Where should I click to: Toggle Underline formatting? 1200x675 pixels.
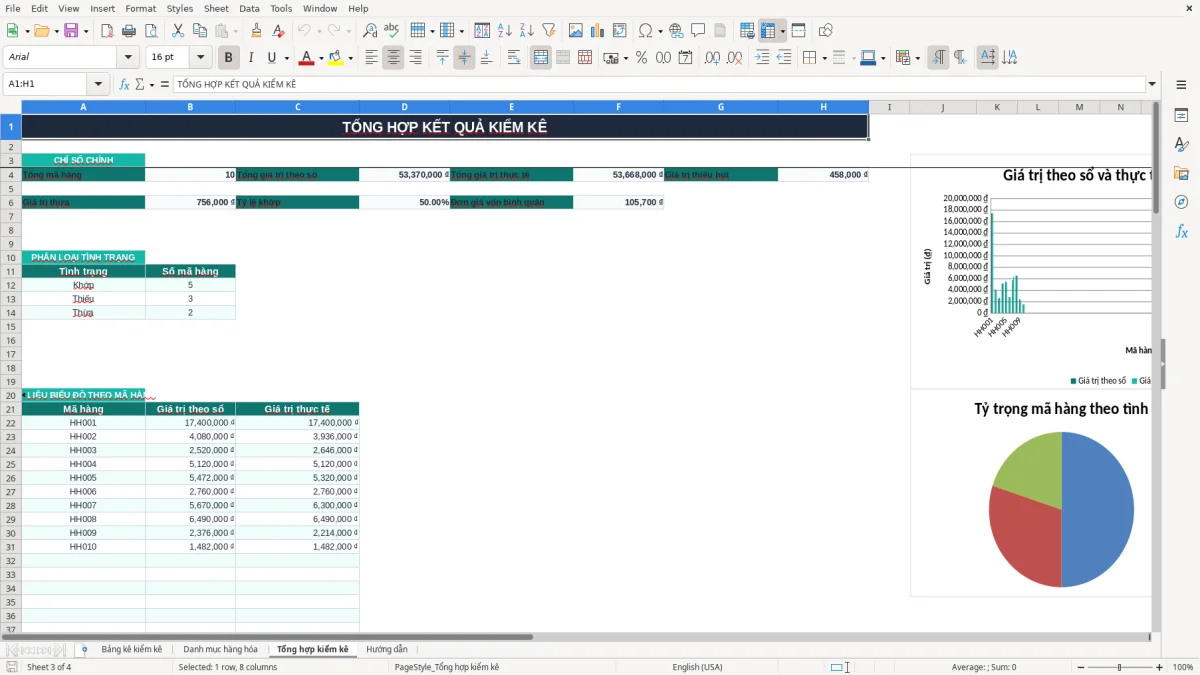click(271, 58)
